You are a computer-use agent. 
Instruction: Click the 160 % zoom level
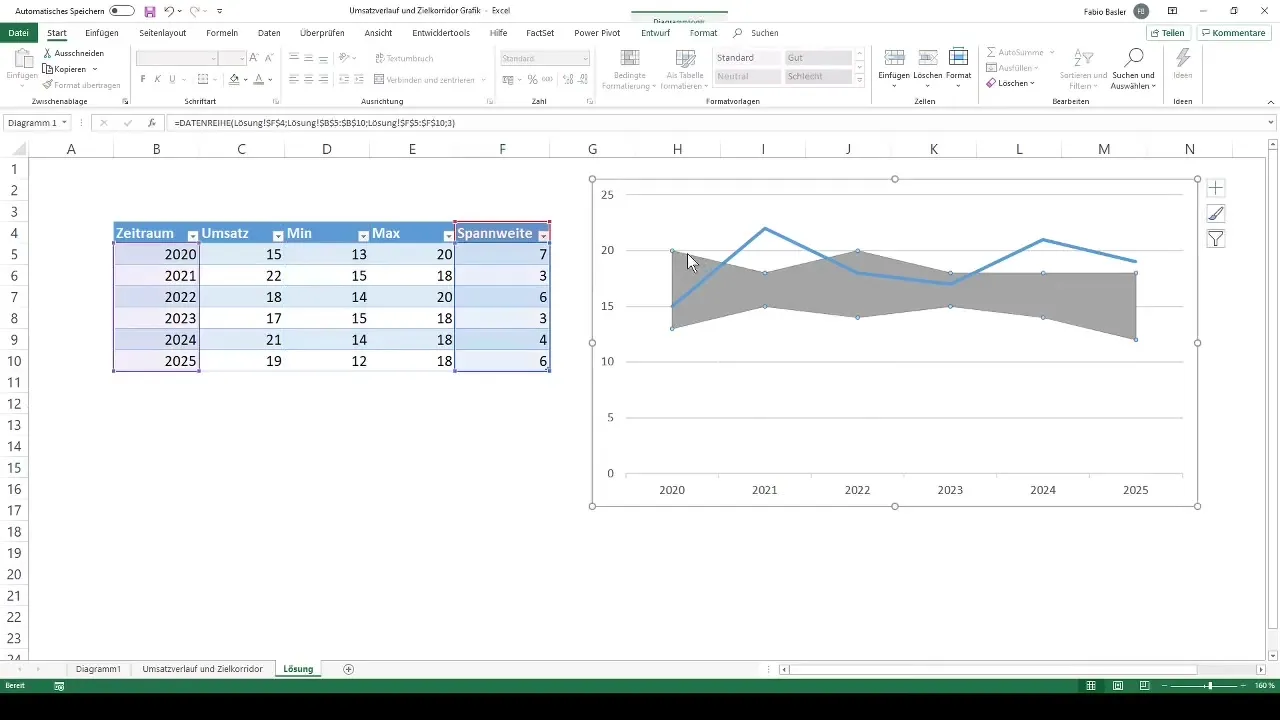tap(1265, 686)
